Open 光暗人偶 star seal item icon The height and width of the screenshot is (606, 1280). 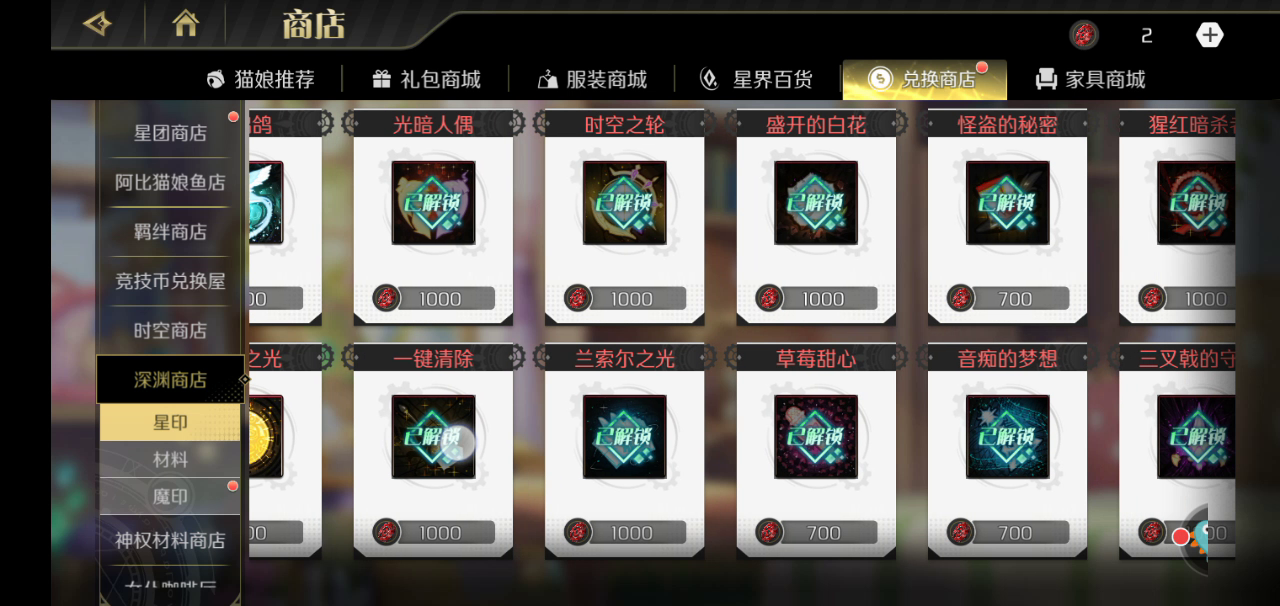click(433, 203)
